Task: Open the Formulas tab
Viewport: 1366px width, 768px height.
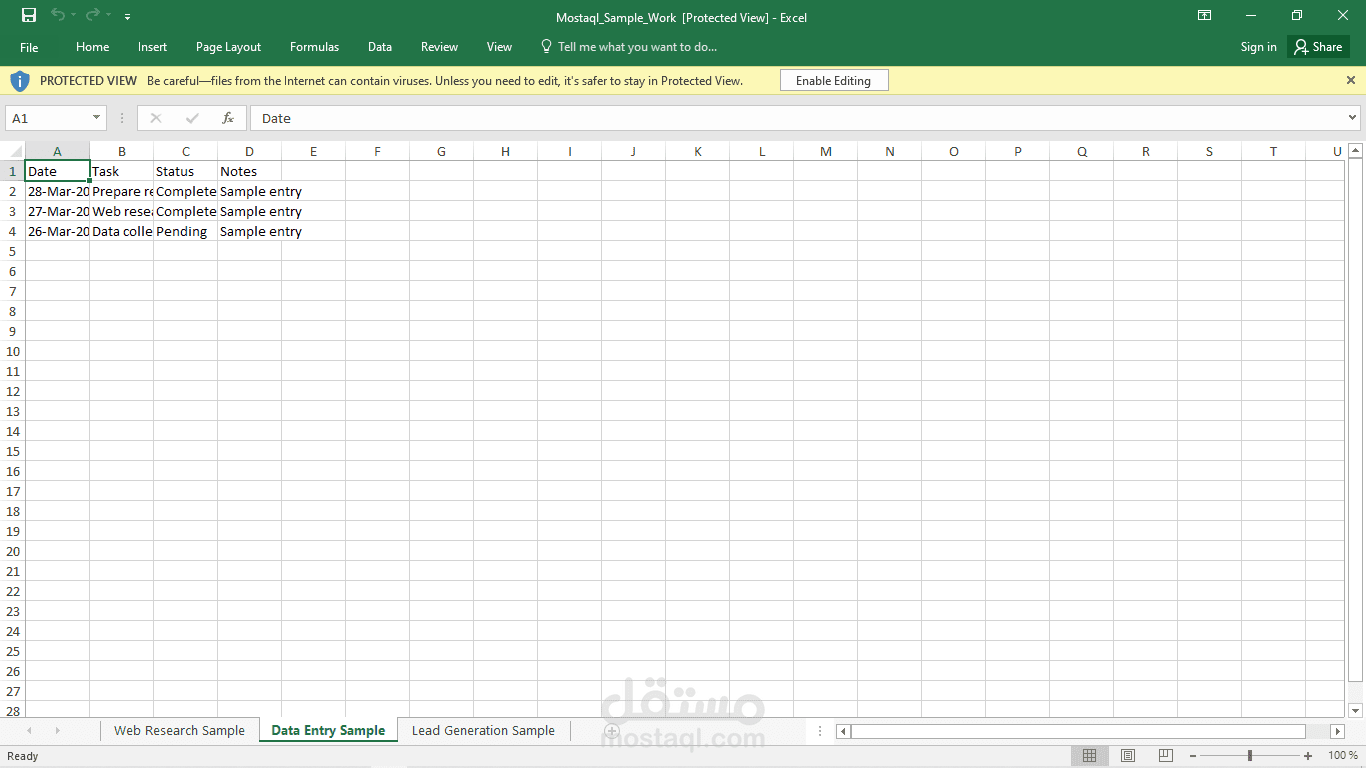Action: tap(314, 47)
